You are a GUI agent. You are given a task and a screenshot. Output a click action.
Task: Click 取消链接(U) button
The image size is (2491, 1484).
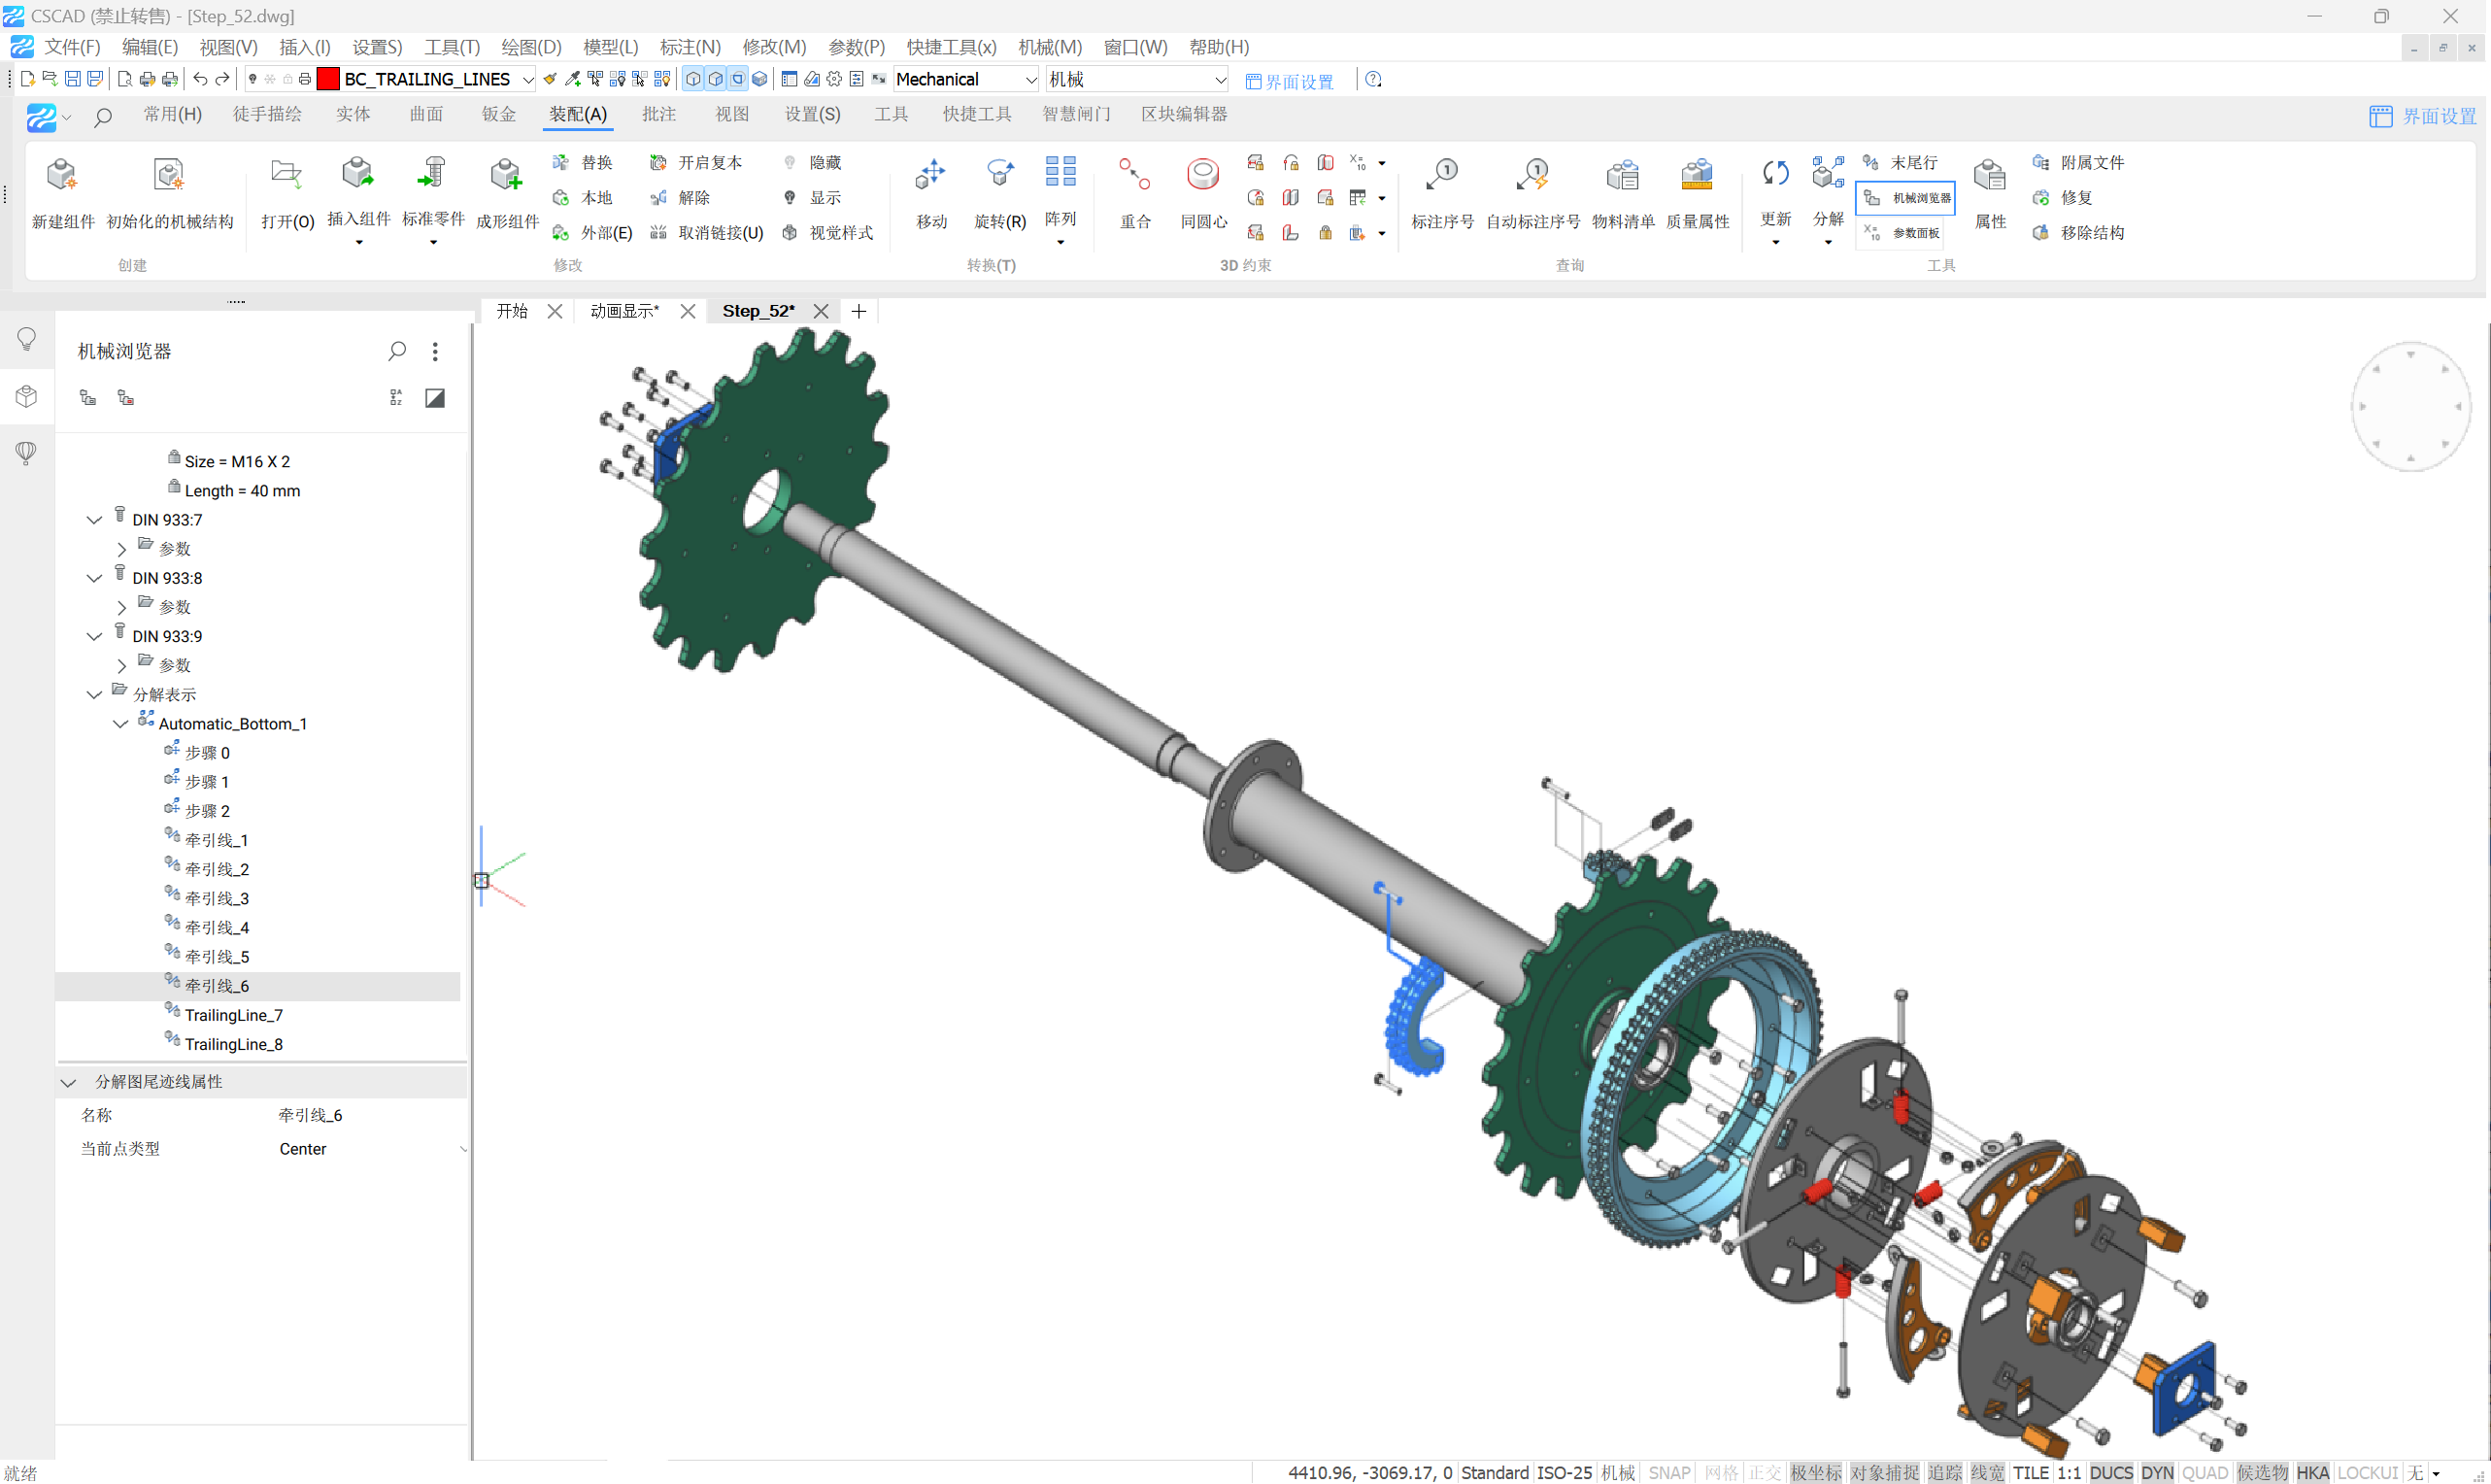(706, 233)
